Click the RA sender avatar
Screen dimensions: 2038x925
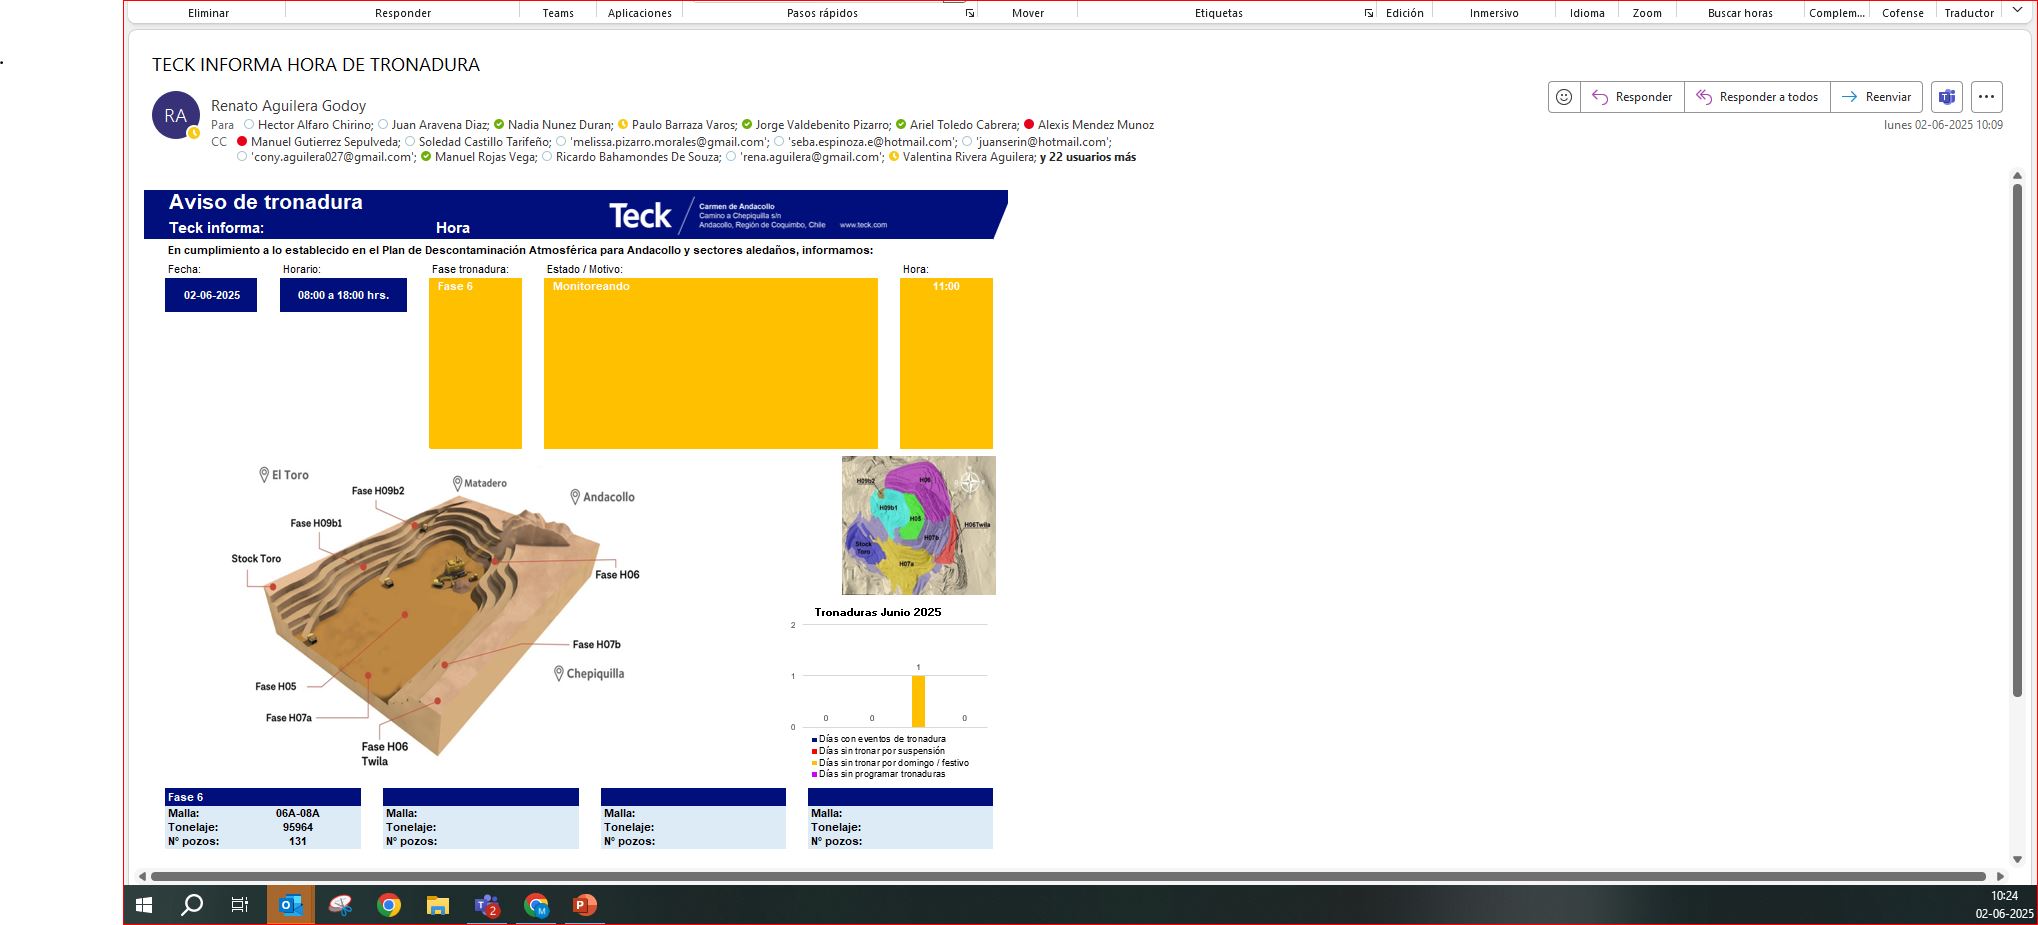click(176, 115)
